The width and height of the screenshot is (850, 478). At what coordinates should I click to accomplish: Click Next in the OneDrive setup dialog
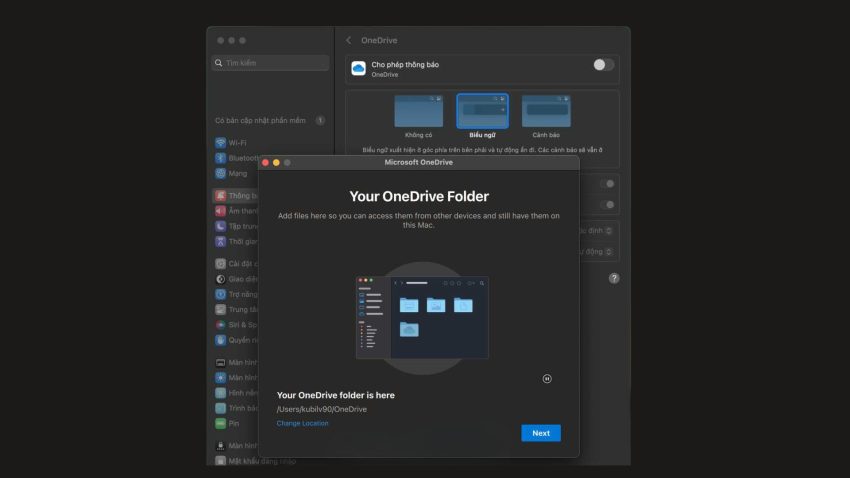click(540, 433)
